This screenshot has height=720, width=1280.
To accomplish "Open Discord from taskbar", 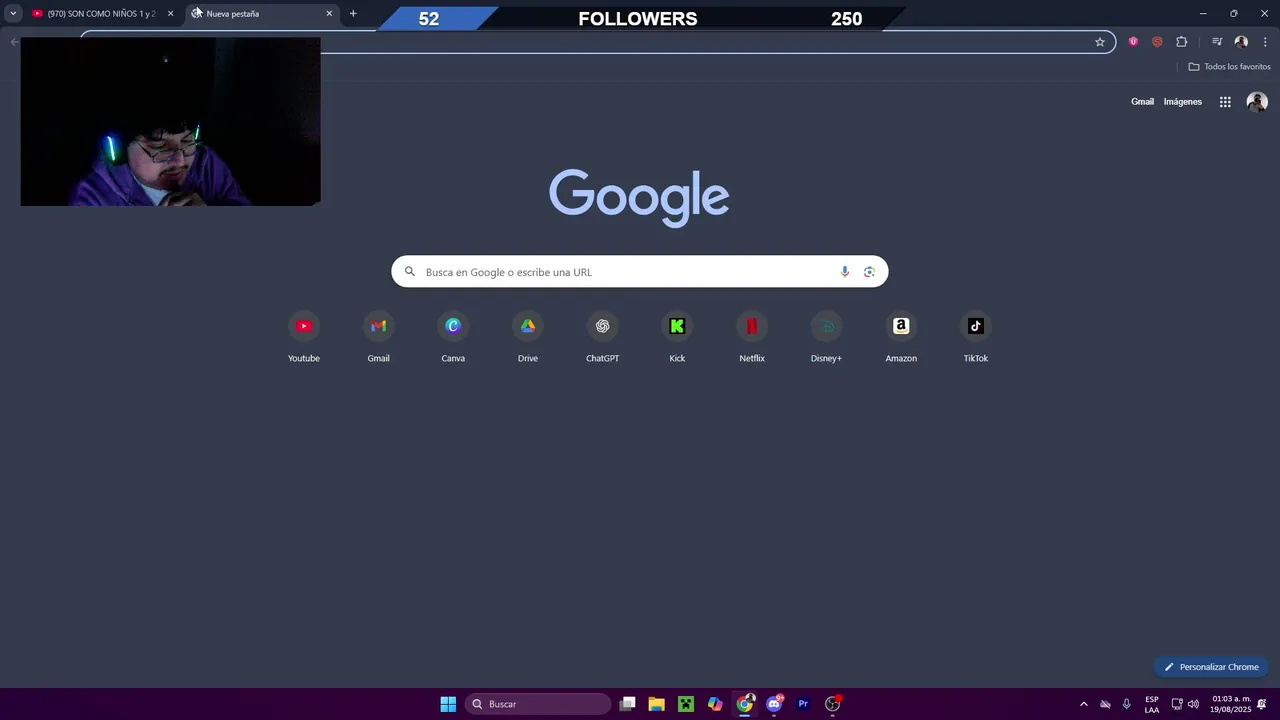I will tap(774, 704).
